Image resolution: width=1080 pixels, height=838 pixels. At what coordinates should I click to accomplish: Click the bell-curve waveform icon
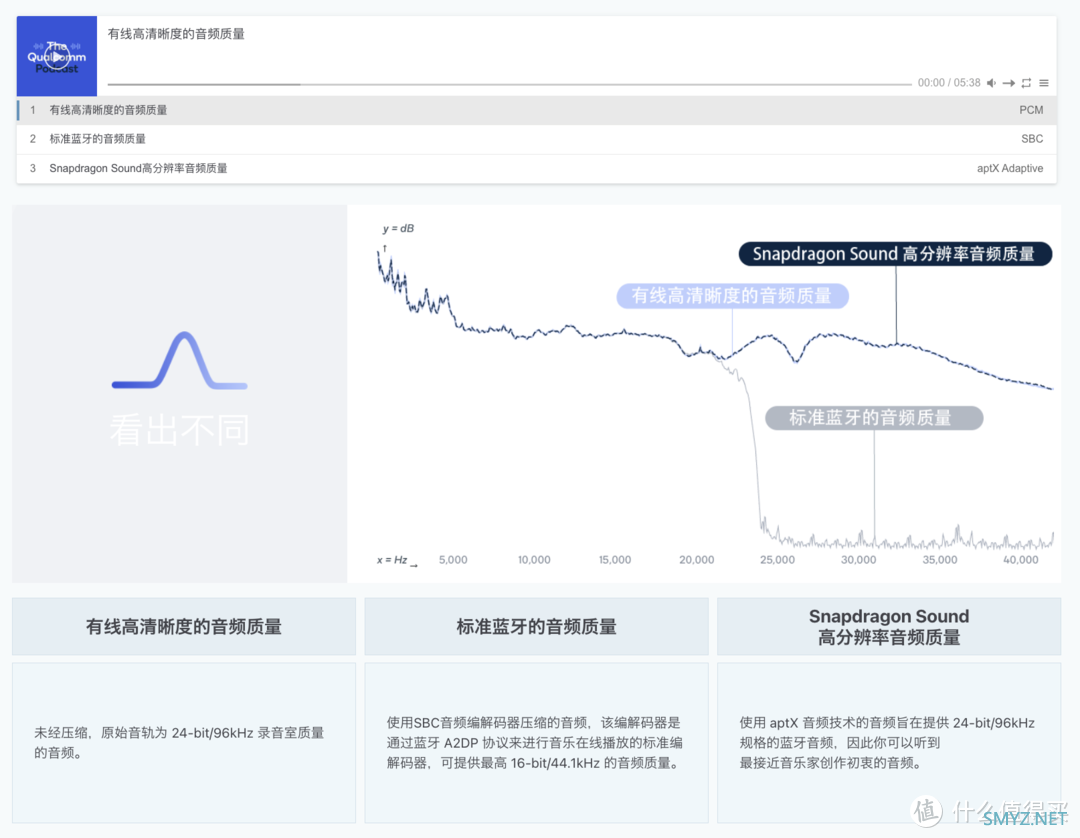click(180, 361)
